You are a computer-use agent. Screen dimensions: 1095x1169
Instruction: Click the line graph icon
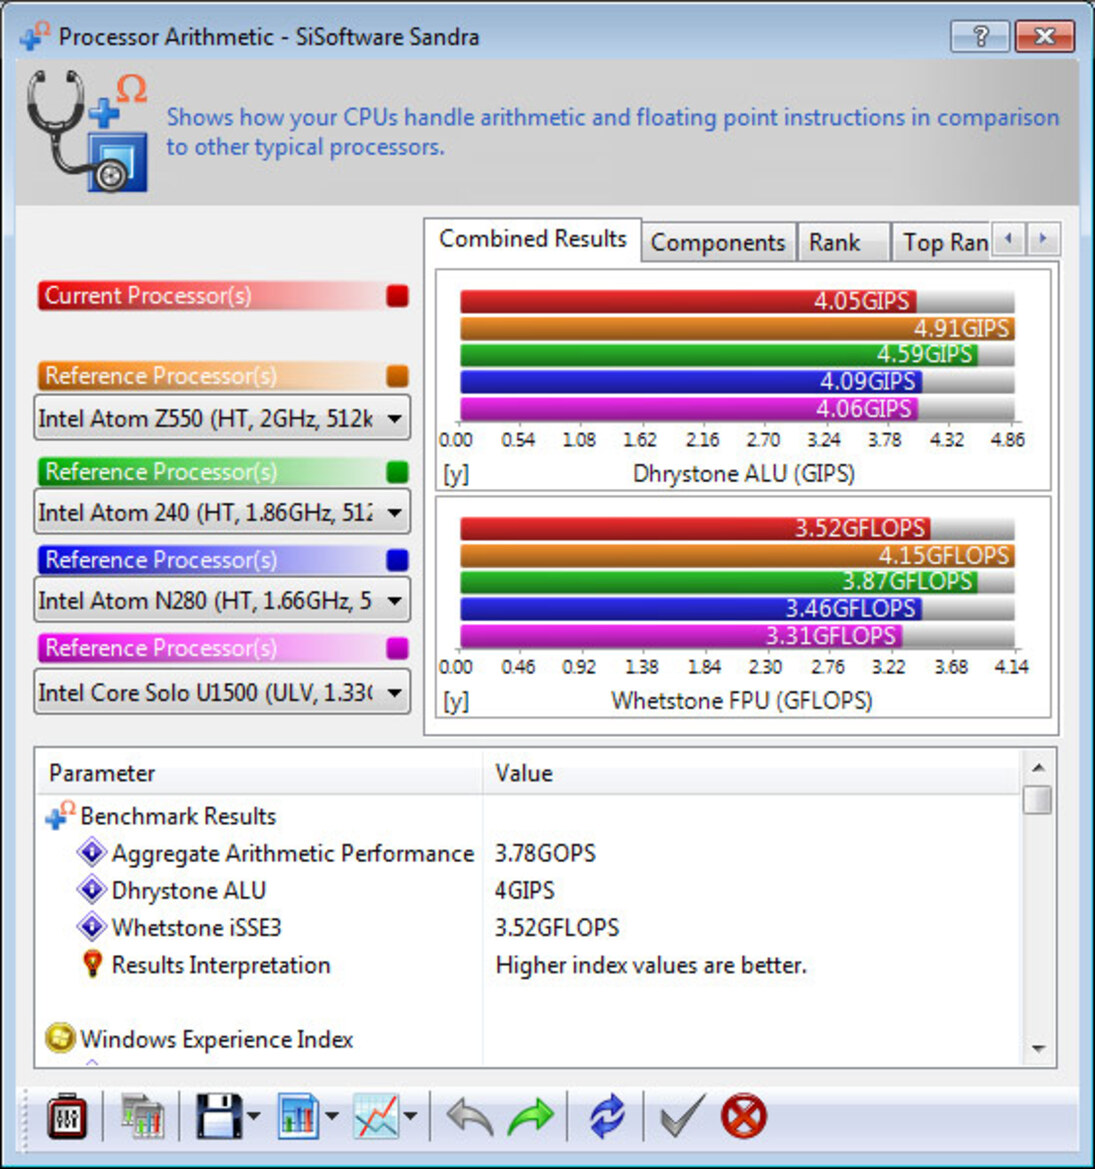click(x=376, y=1116)
